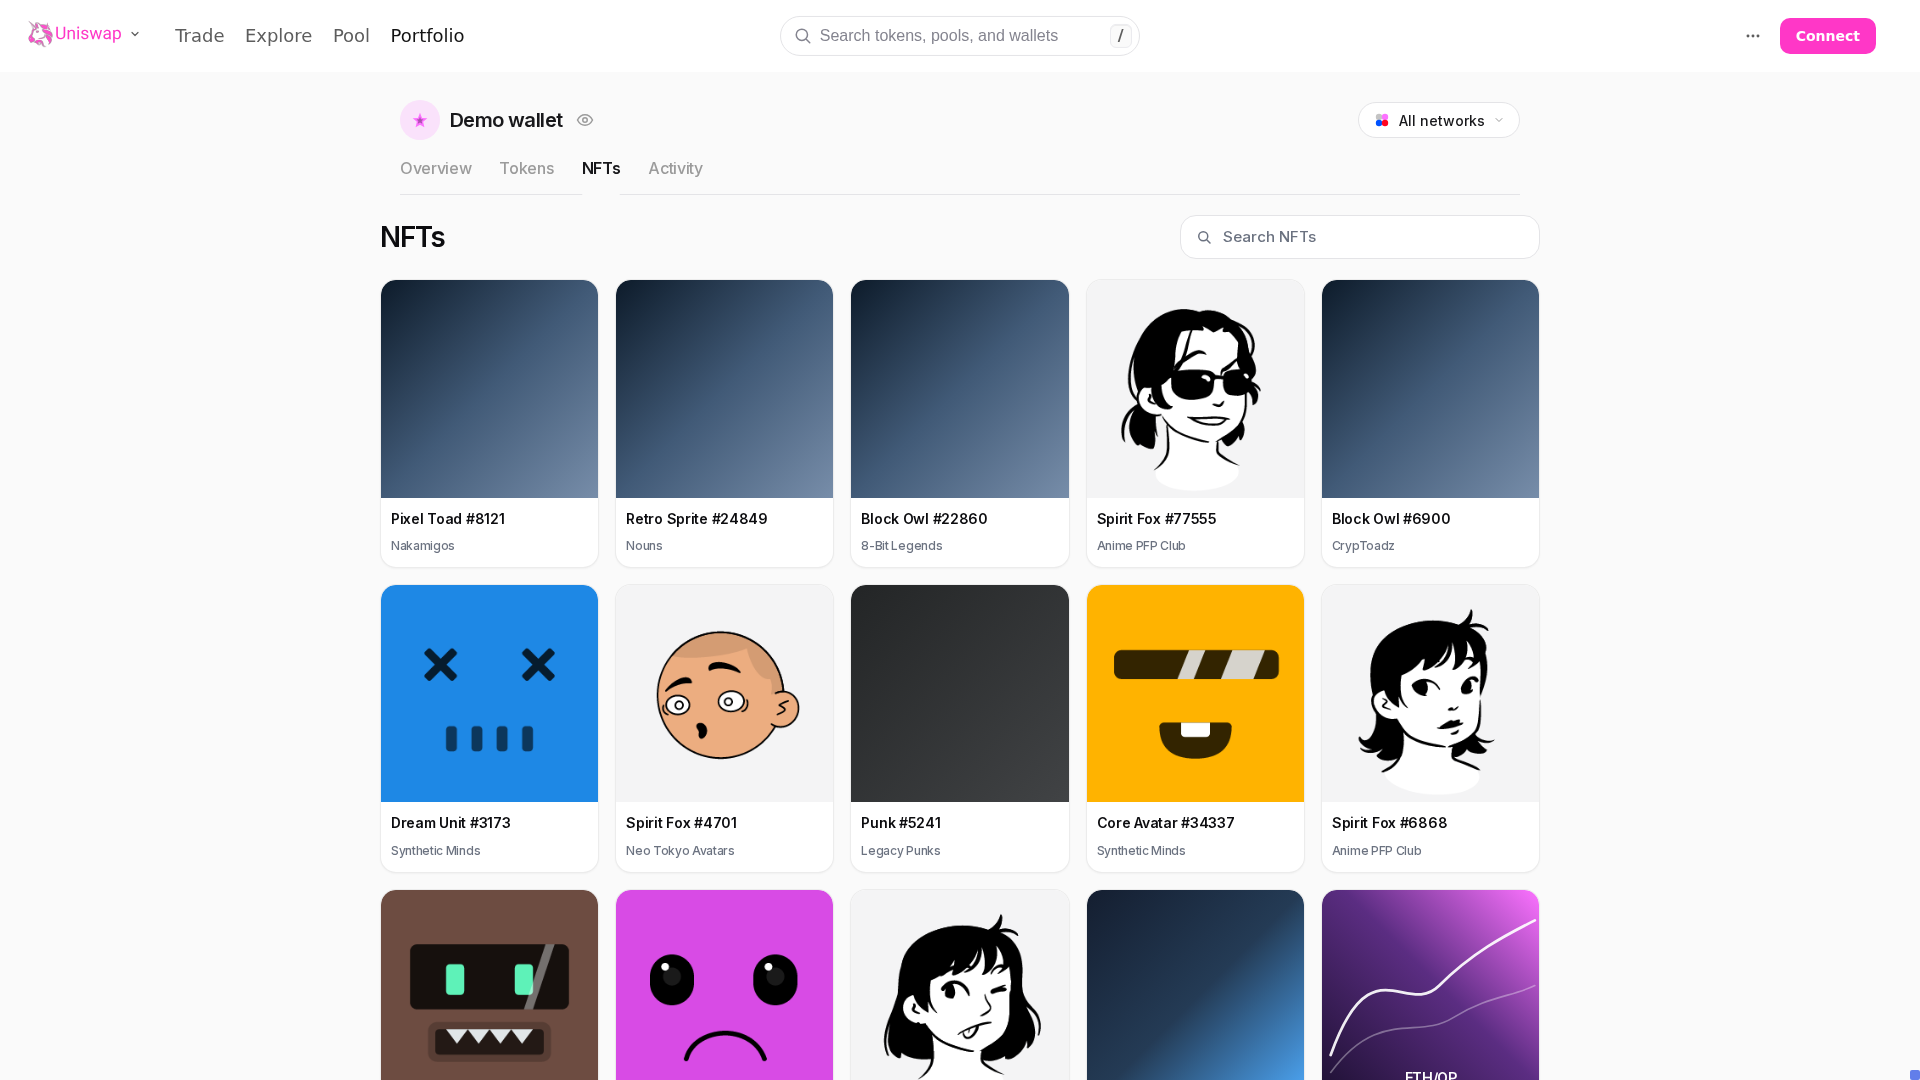Open the Pool menu
Screen dimensions: 1920x1080
[351, 36]
